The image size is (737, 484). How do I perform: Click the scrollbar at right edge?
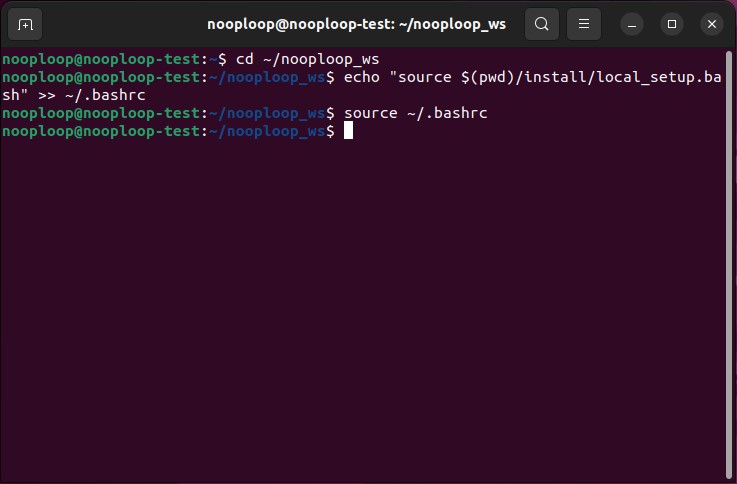730,260
